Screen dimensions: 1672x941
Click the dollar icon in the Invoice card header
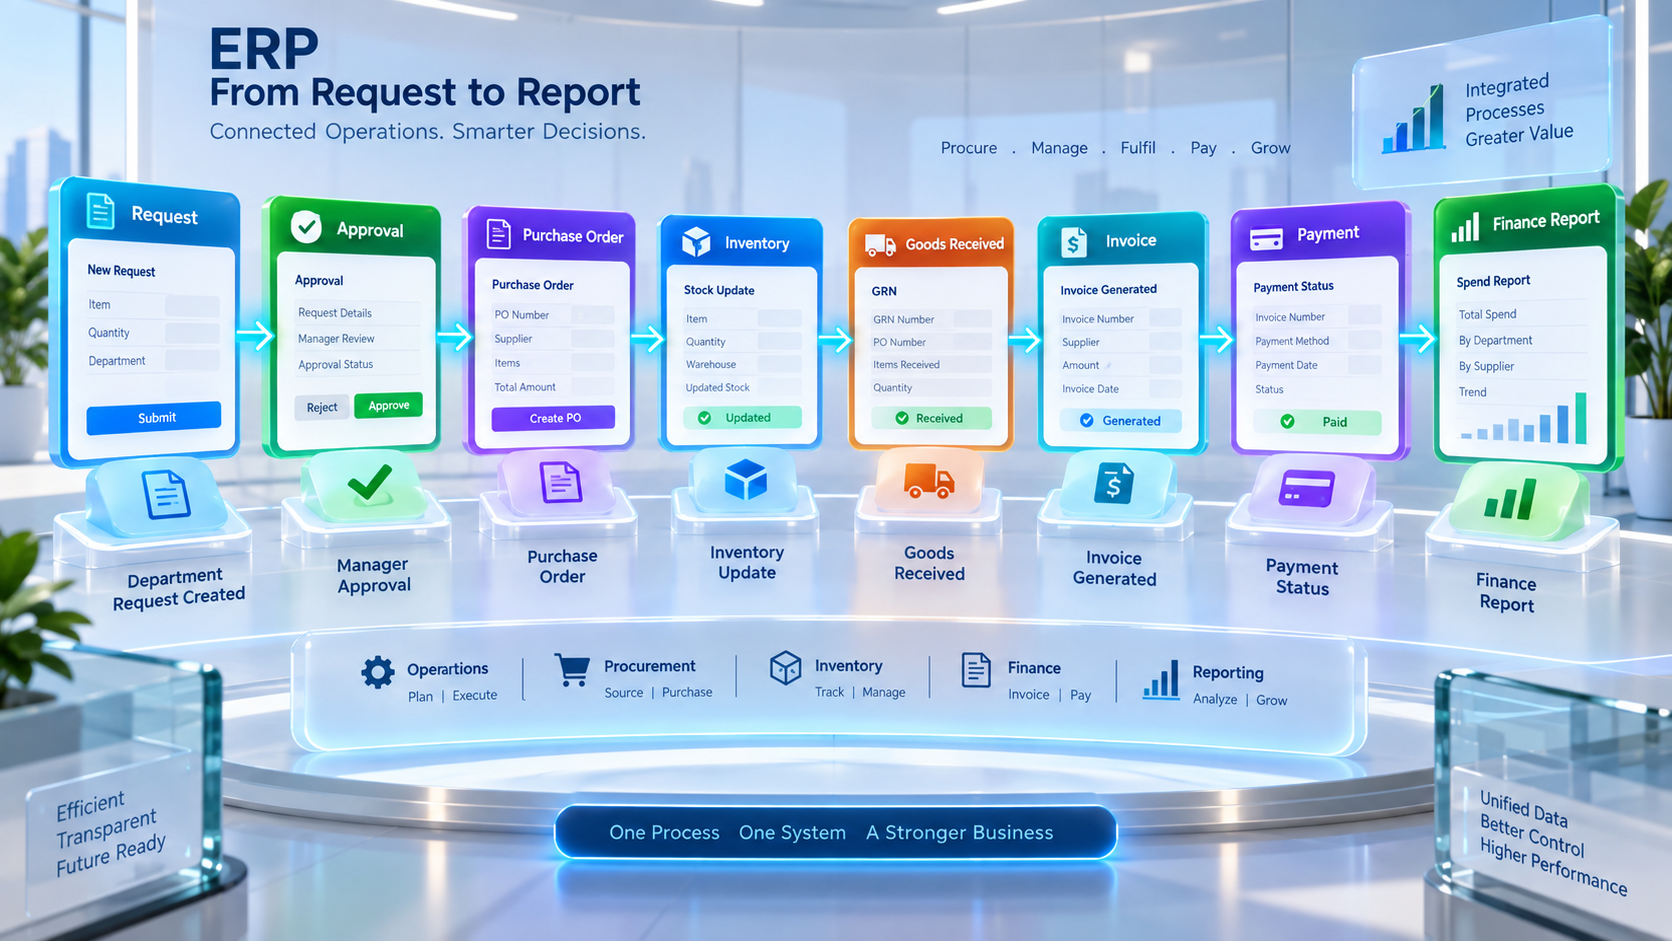point(1074,242)
